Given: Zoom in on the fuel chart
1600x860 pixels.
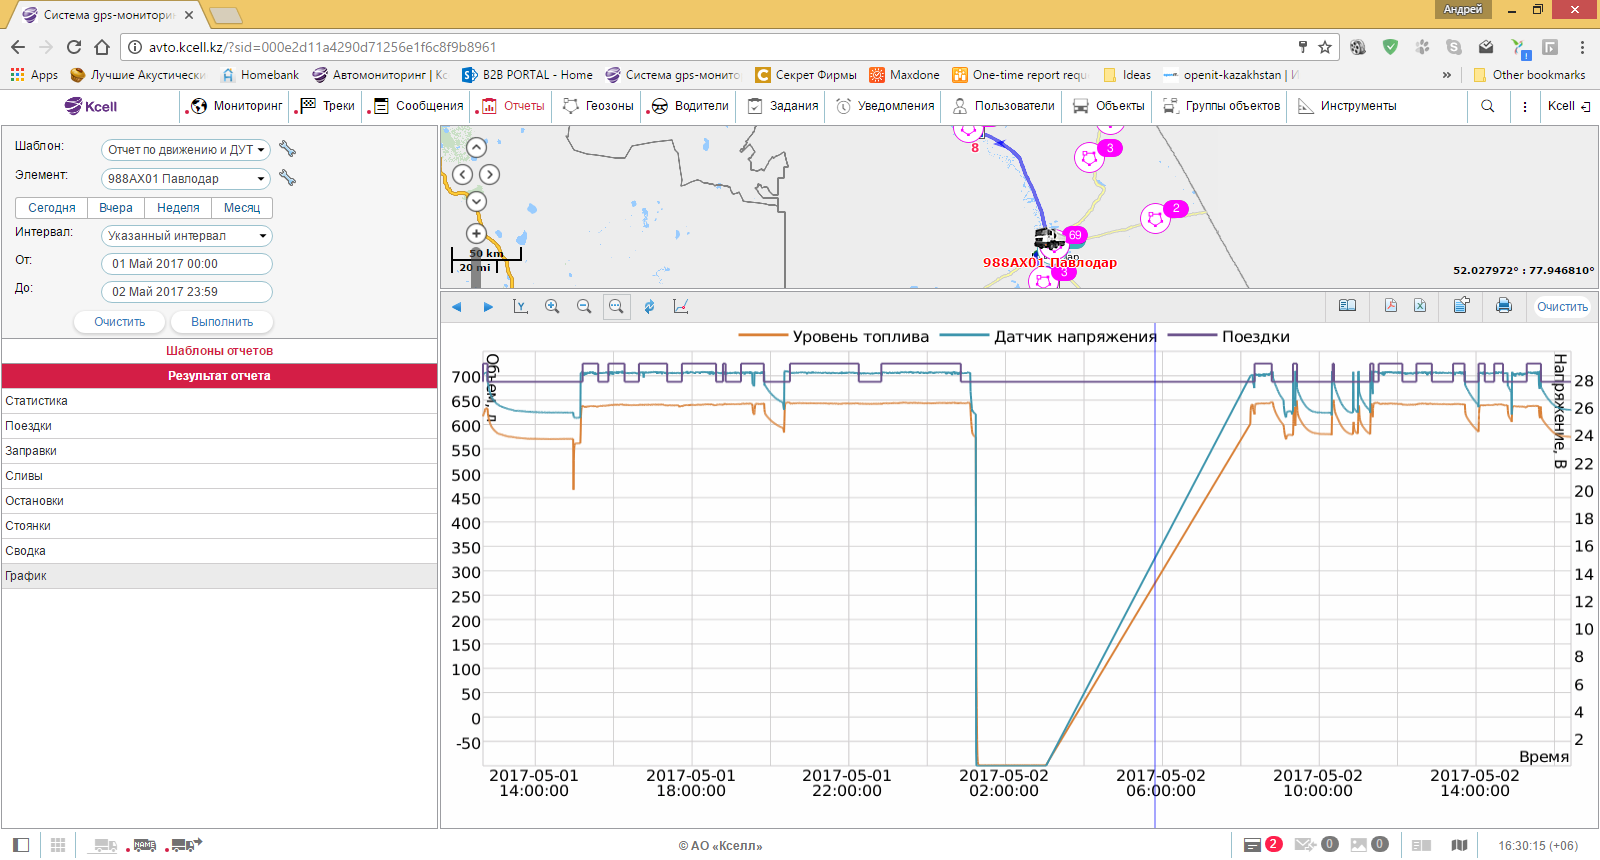Looking at the screenshot, I should [552, 307].
